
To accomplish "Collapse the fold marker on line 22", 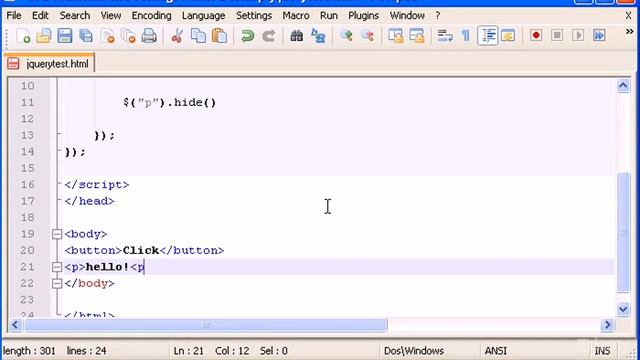I will click(57, 283).
